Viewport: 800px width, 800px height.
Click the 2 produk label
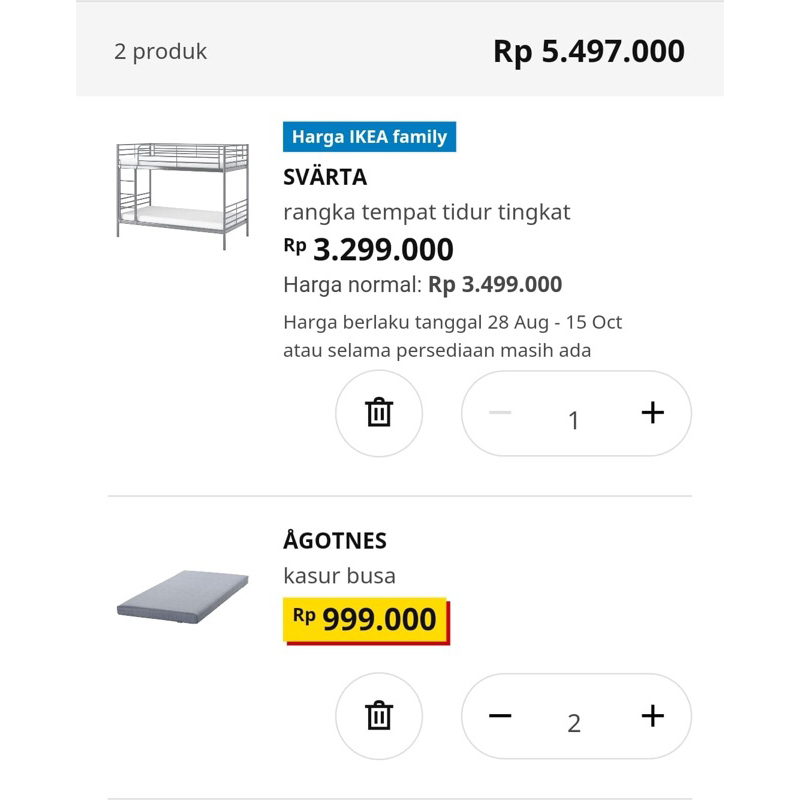[x=160, y=51]
